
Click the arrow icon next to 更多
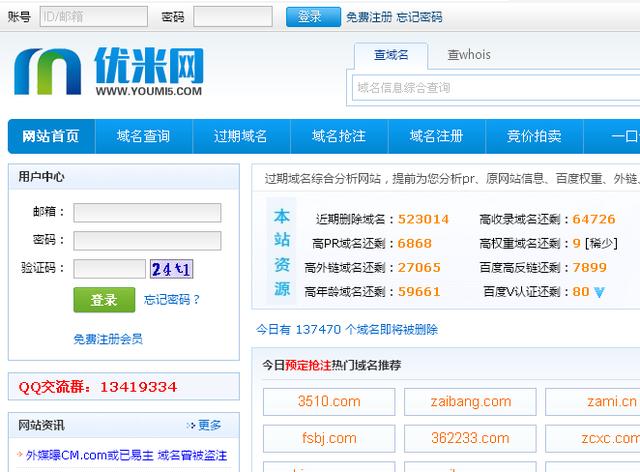191,425
